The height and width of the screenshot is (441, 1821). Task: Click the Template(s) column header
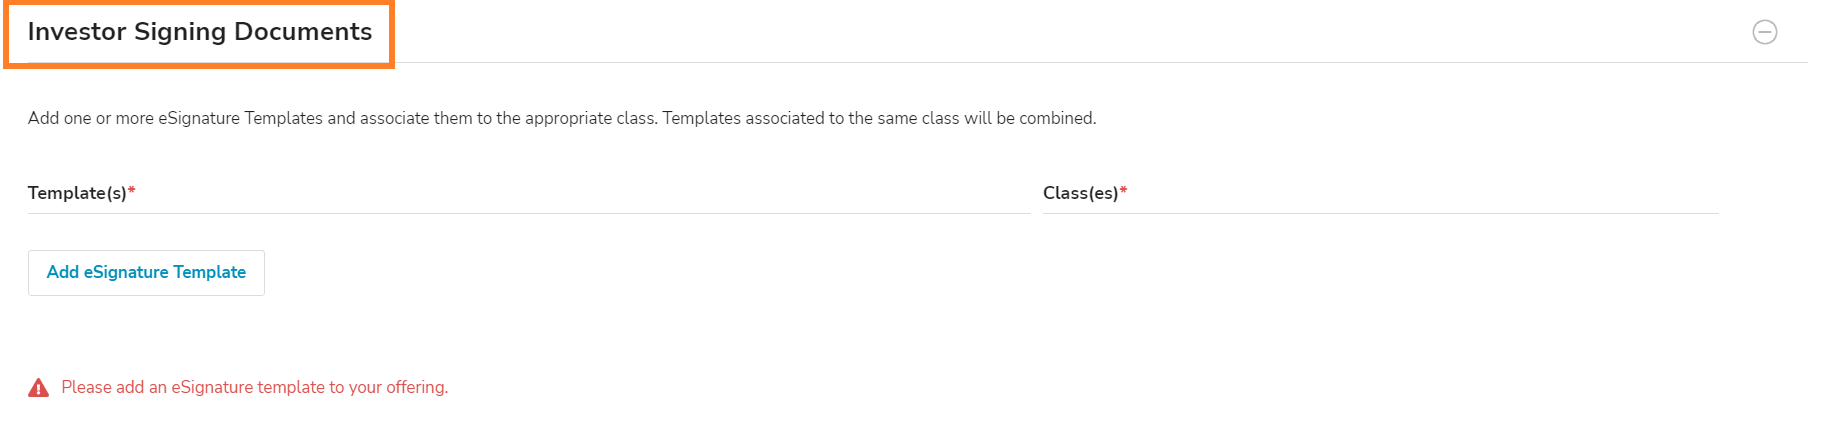pos(78,193)
